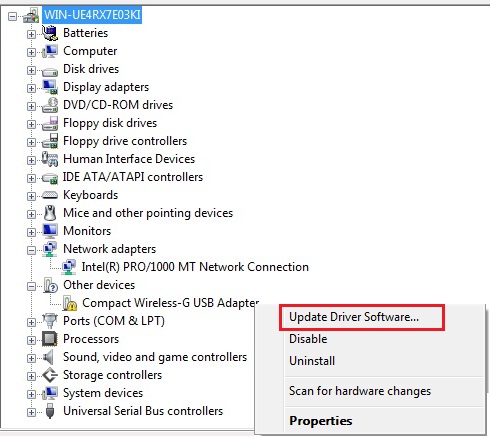Select the Other devices label
This screenshot has height=438, width=490.
click(99, 285)
